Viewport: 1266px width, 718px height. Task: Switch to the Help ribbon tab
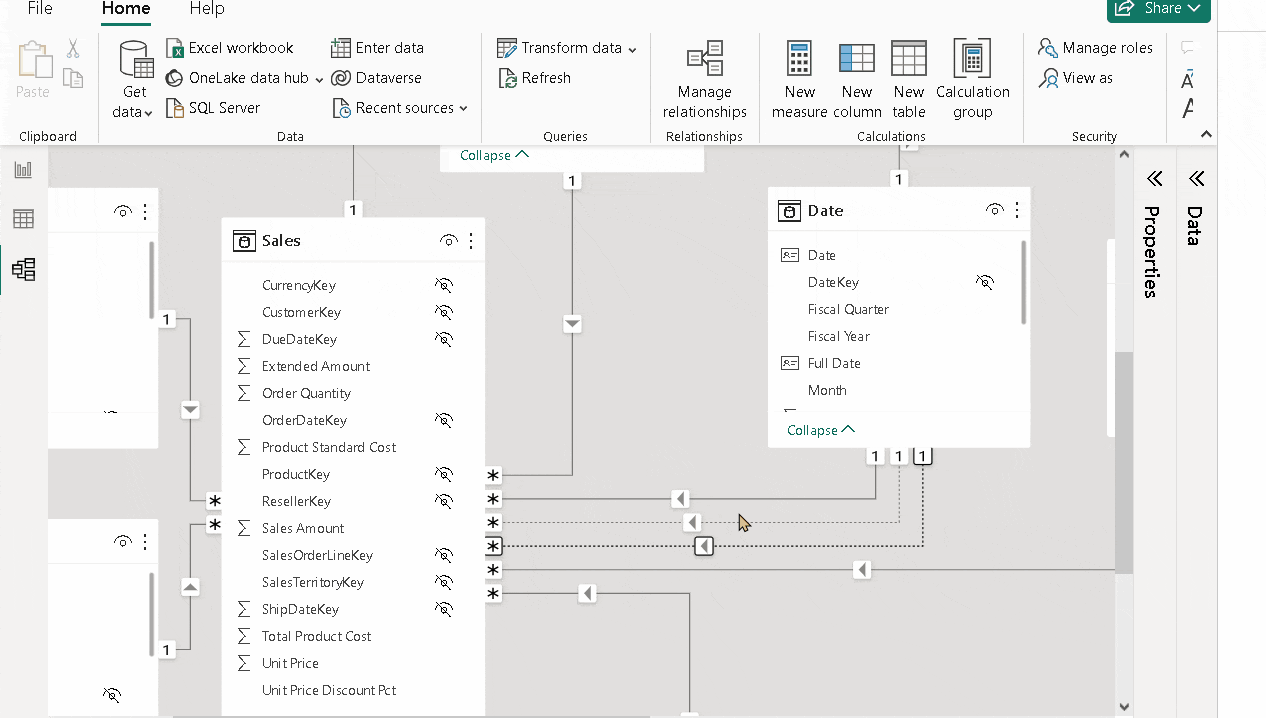coord(207,9)
